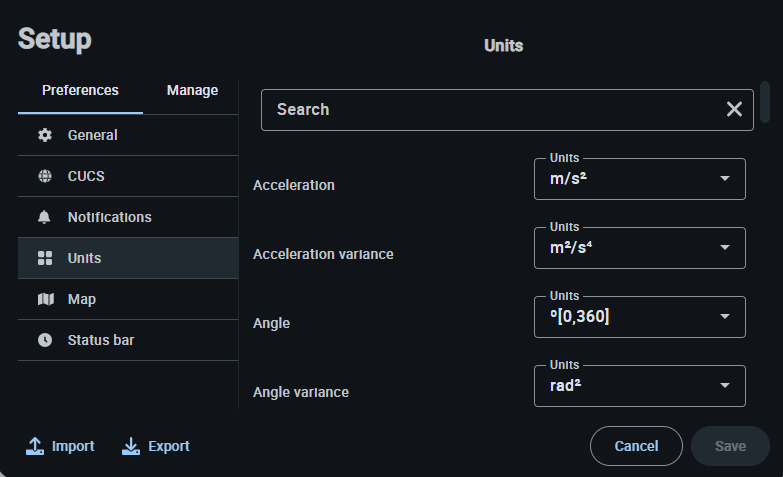Viewport: 783px width, 477px height.
Task: Click the gear icon next to General
Action: coord(45,135)
